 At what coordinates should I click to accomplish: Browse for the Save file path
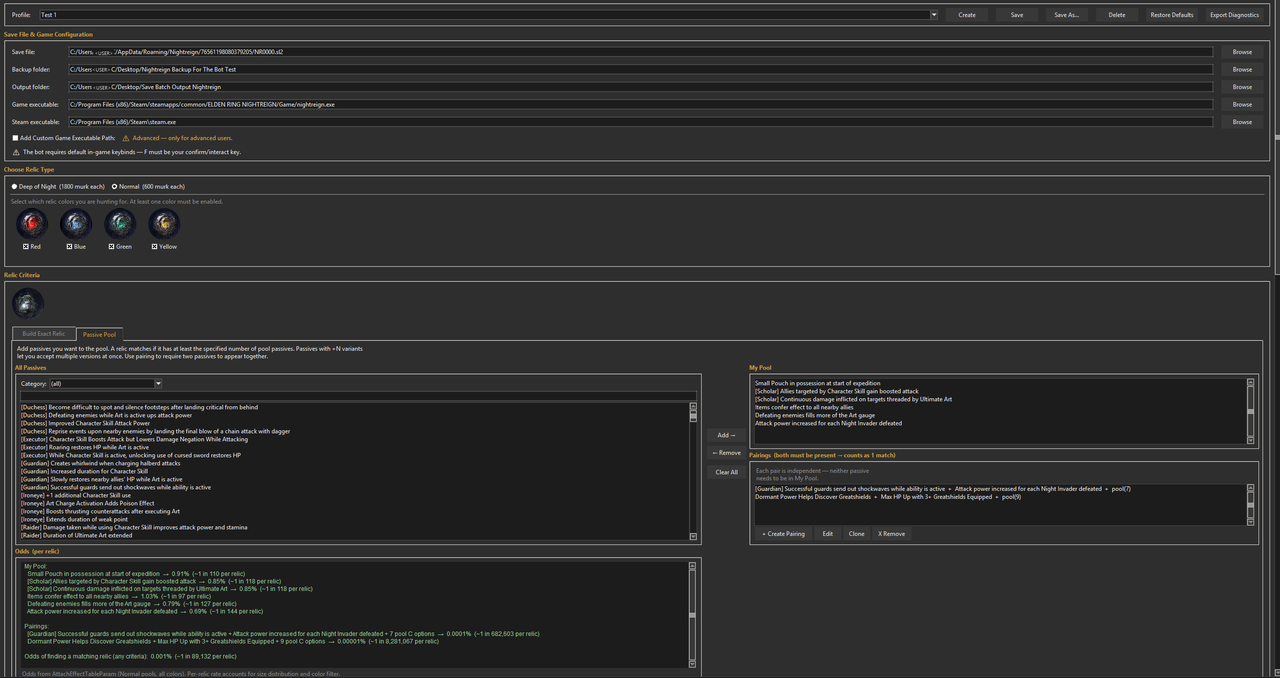pyautogui.click(x=1241, y=52)
